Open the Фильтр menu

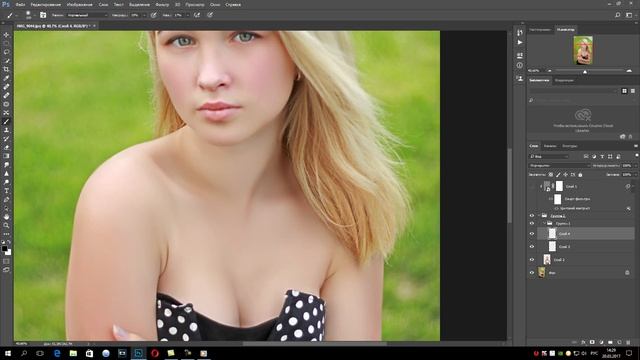tap(162, 4)
